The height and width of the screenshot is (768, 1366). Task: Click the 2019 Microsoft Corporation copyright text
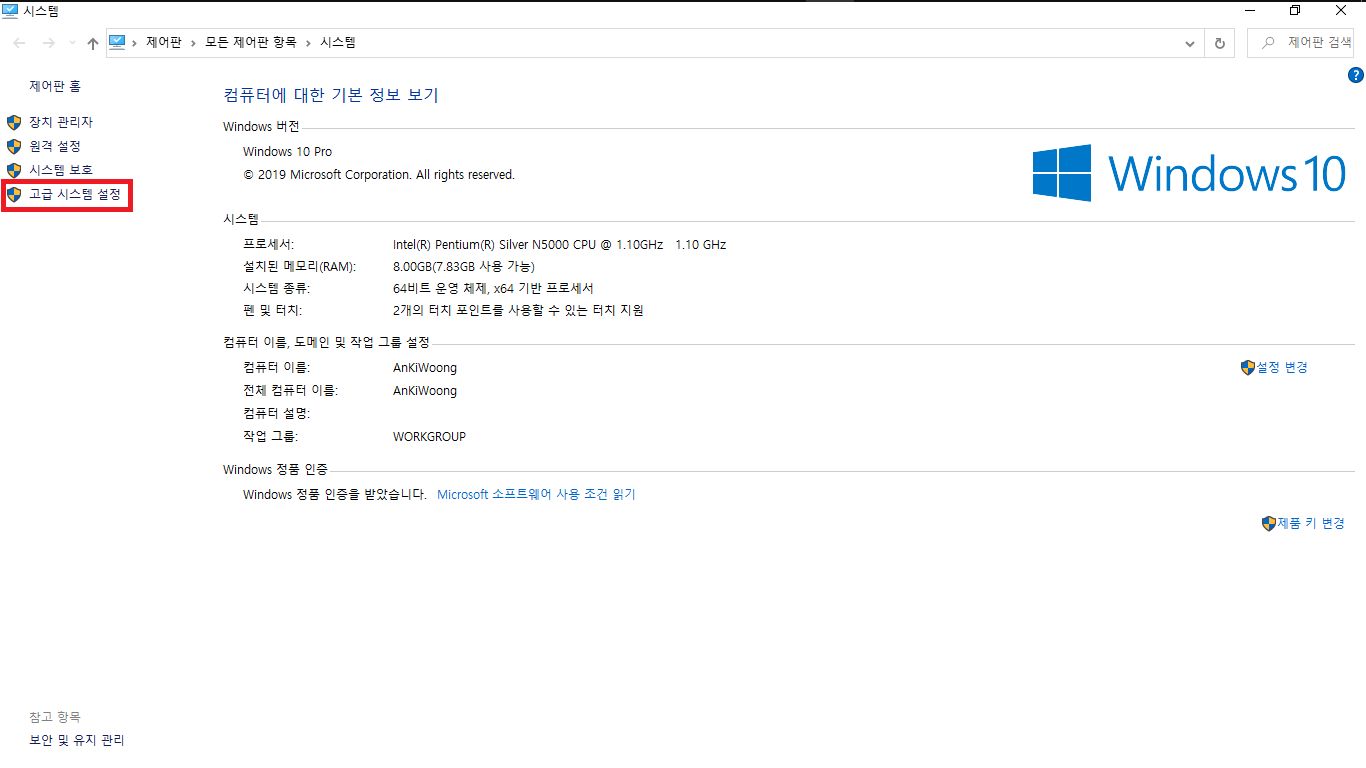click(379, 175)
